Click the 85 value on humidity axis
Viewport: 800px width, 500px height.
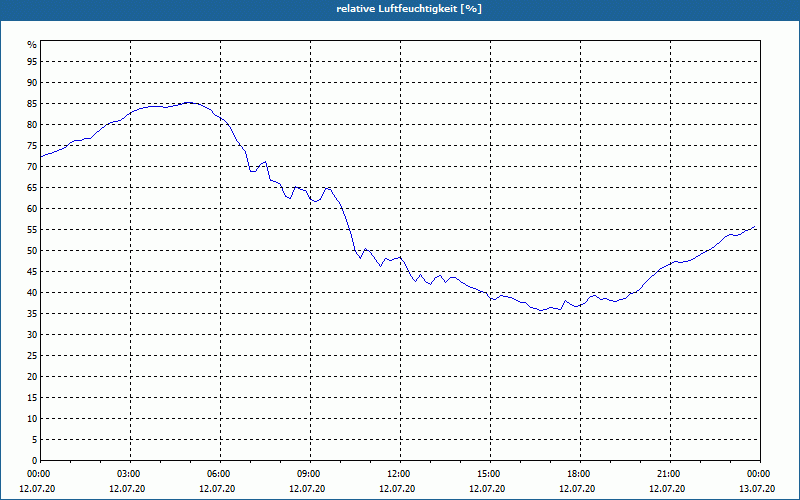(x=32, y=104)
